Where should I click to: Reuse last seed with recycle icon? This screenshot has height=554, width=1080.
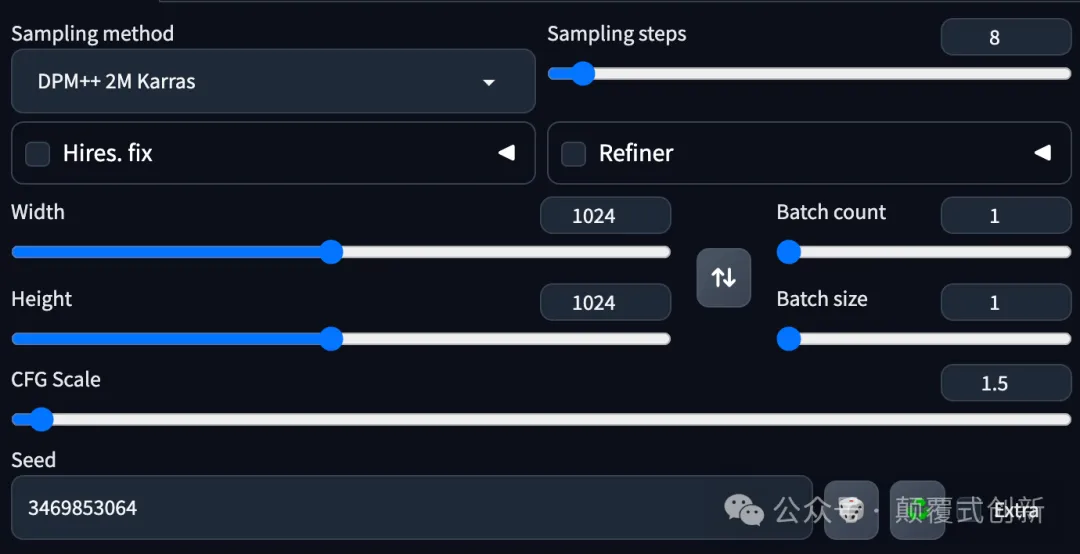pos(917,511)
